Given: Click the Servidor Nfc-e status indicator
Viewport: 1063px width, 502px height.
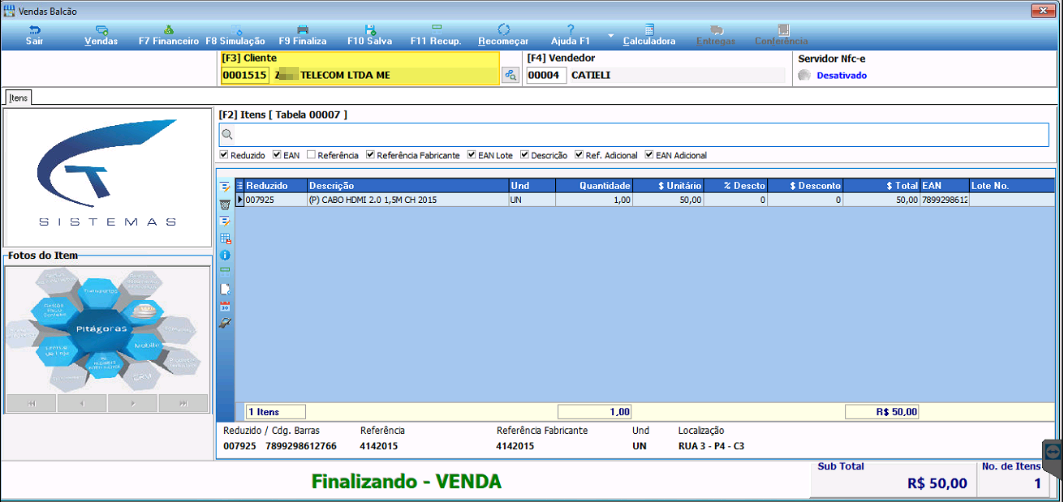Looking at the screenshot, I should pos(805,75).
